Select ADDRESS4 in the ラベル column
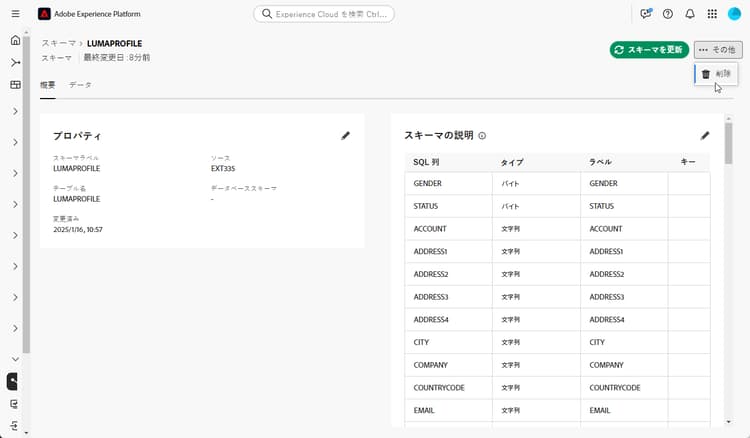The image size is (750, 438). point(607,319)
